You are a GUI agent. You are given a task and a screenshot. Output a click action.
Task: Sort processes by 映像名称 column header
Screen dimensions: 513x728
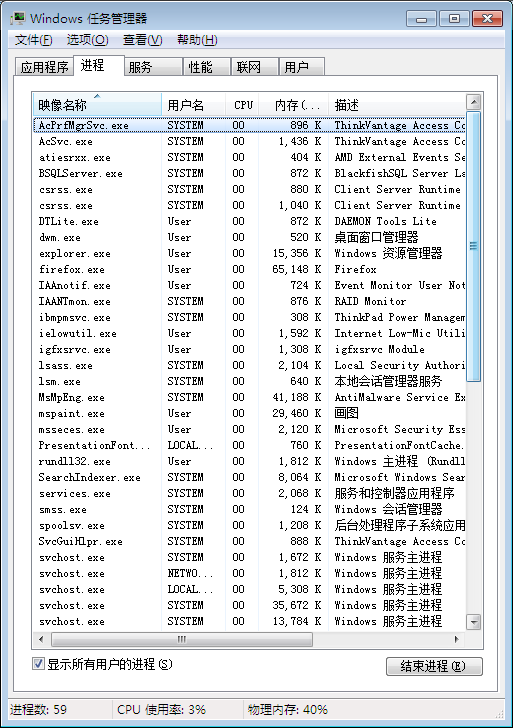[x=97, y=105]
